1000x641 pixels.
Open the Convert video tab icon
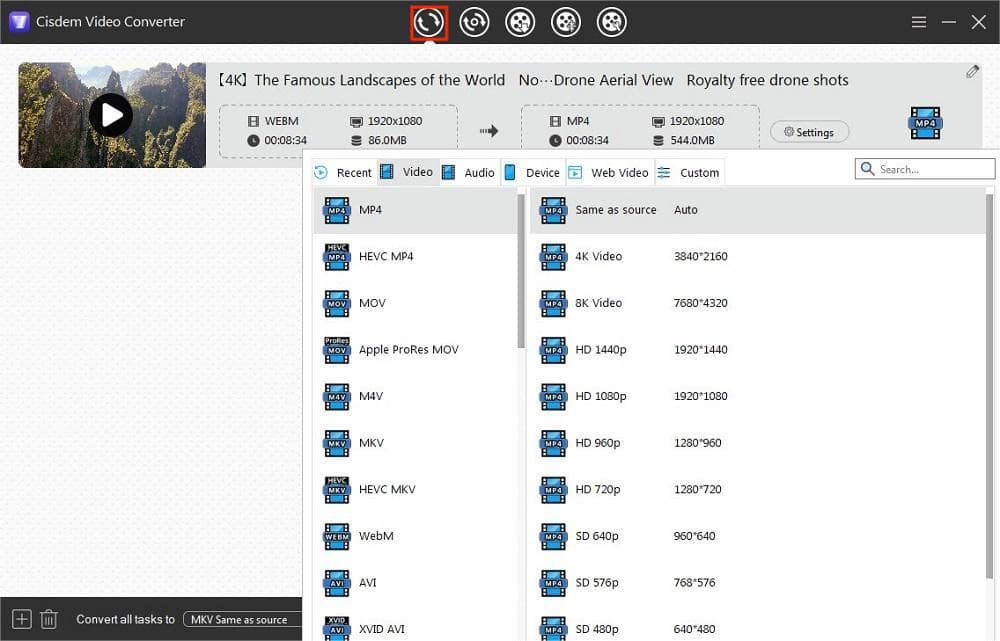tap(429, 22)
